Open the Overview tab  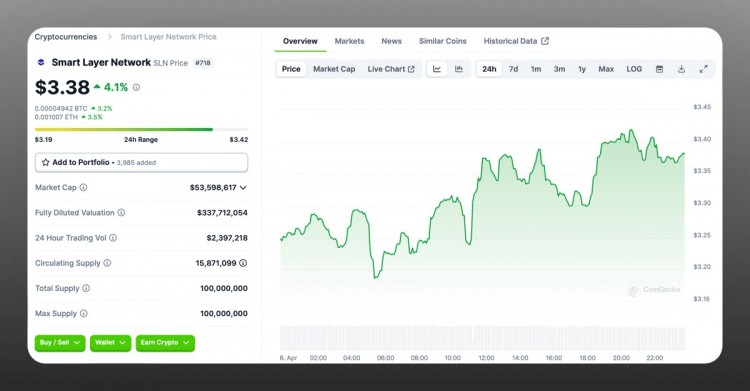coord(300,41)
